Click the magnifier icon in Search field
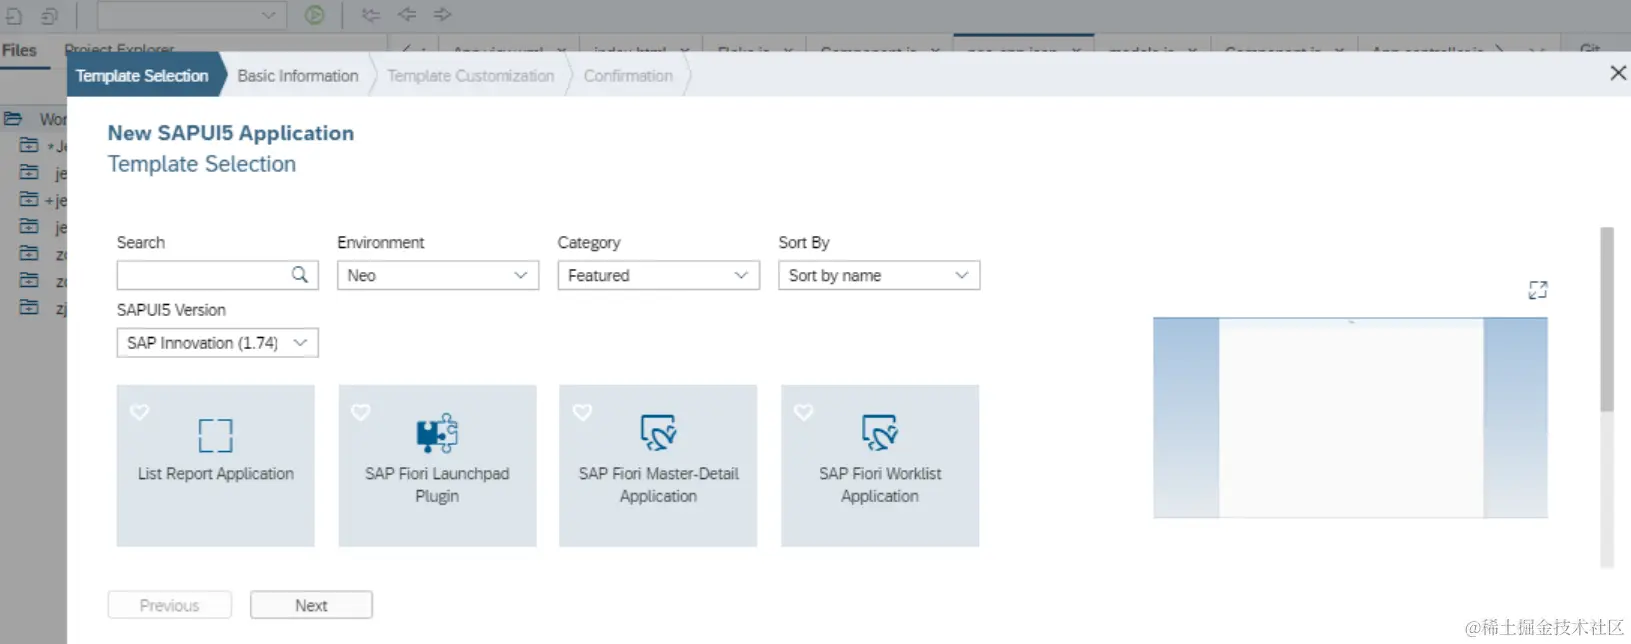 click(x=299, y=275)
